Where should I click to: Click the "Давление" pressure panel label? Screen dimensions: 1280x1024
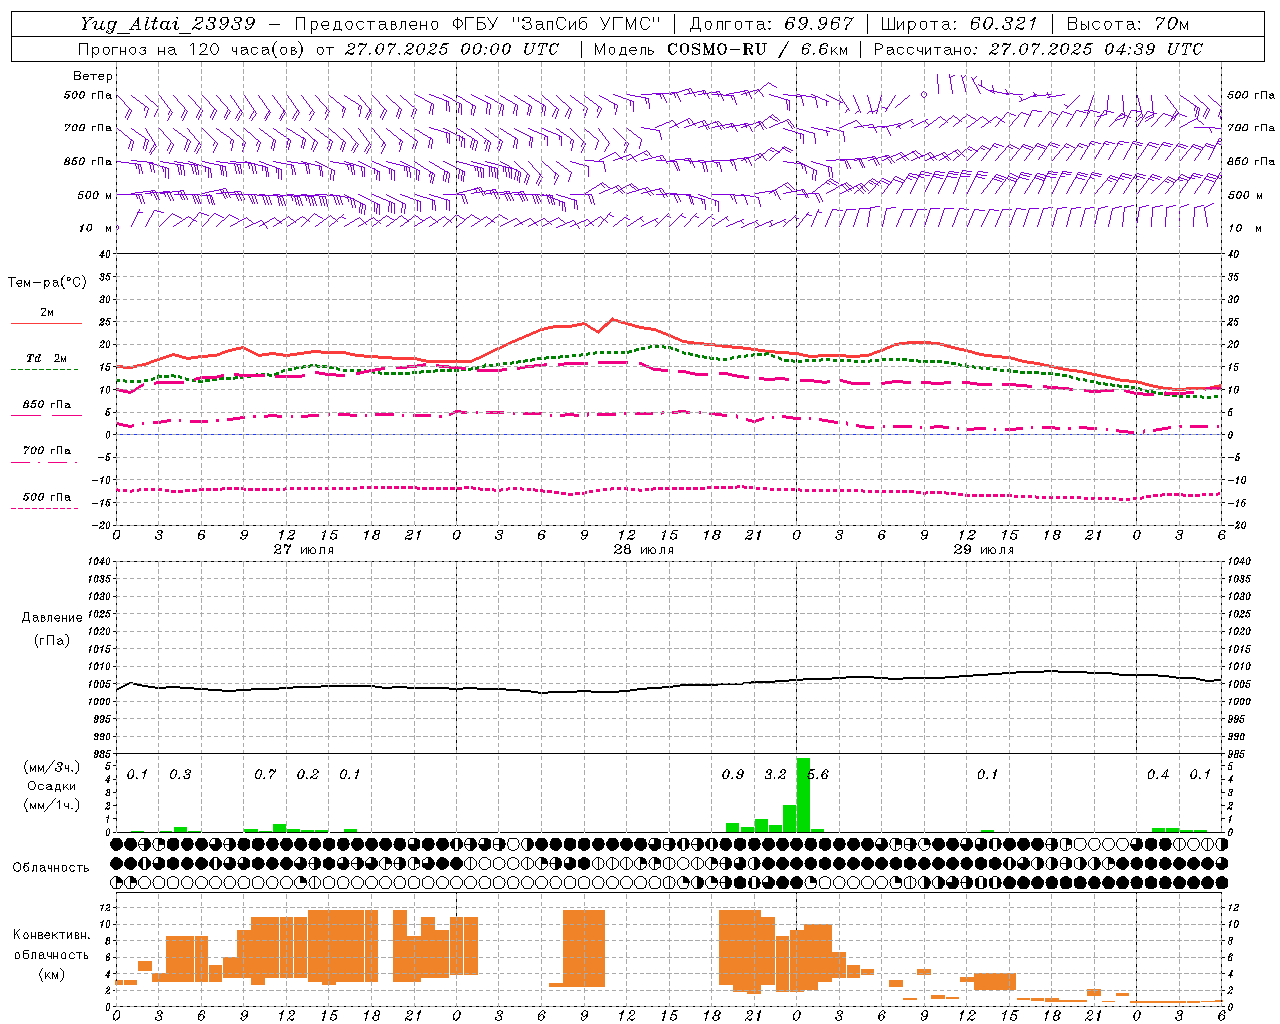[52, 618]
